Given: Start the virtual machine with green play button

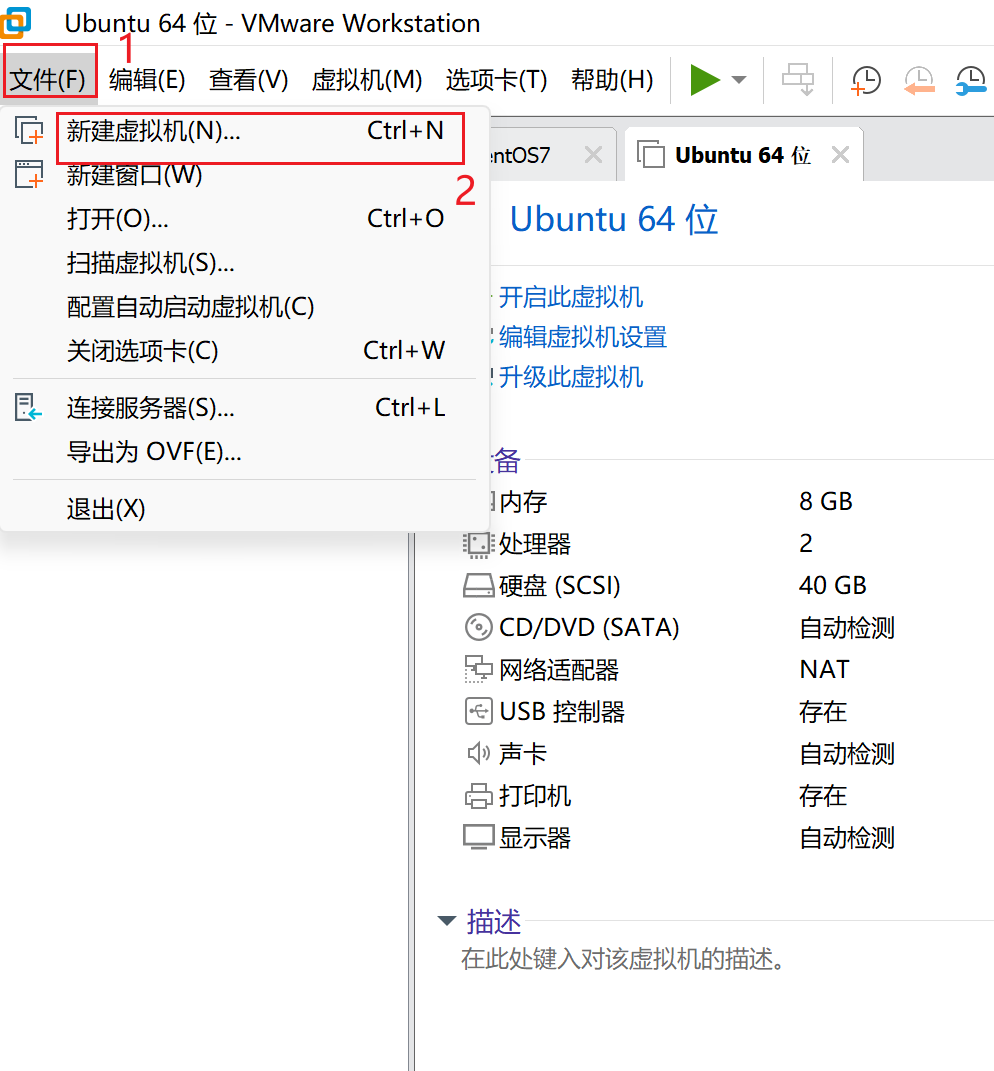Looking at the screenshot, I should (704, 80).
